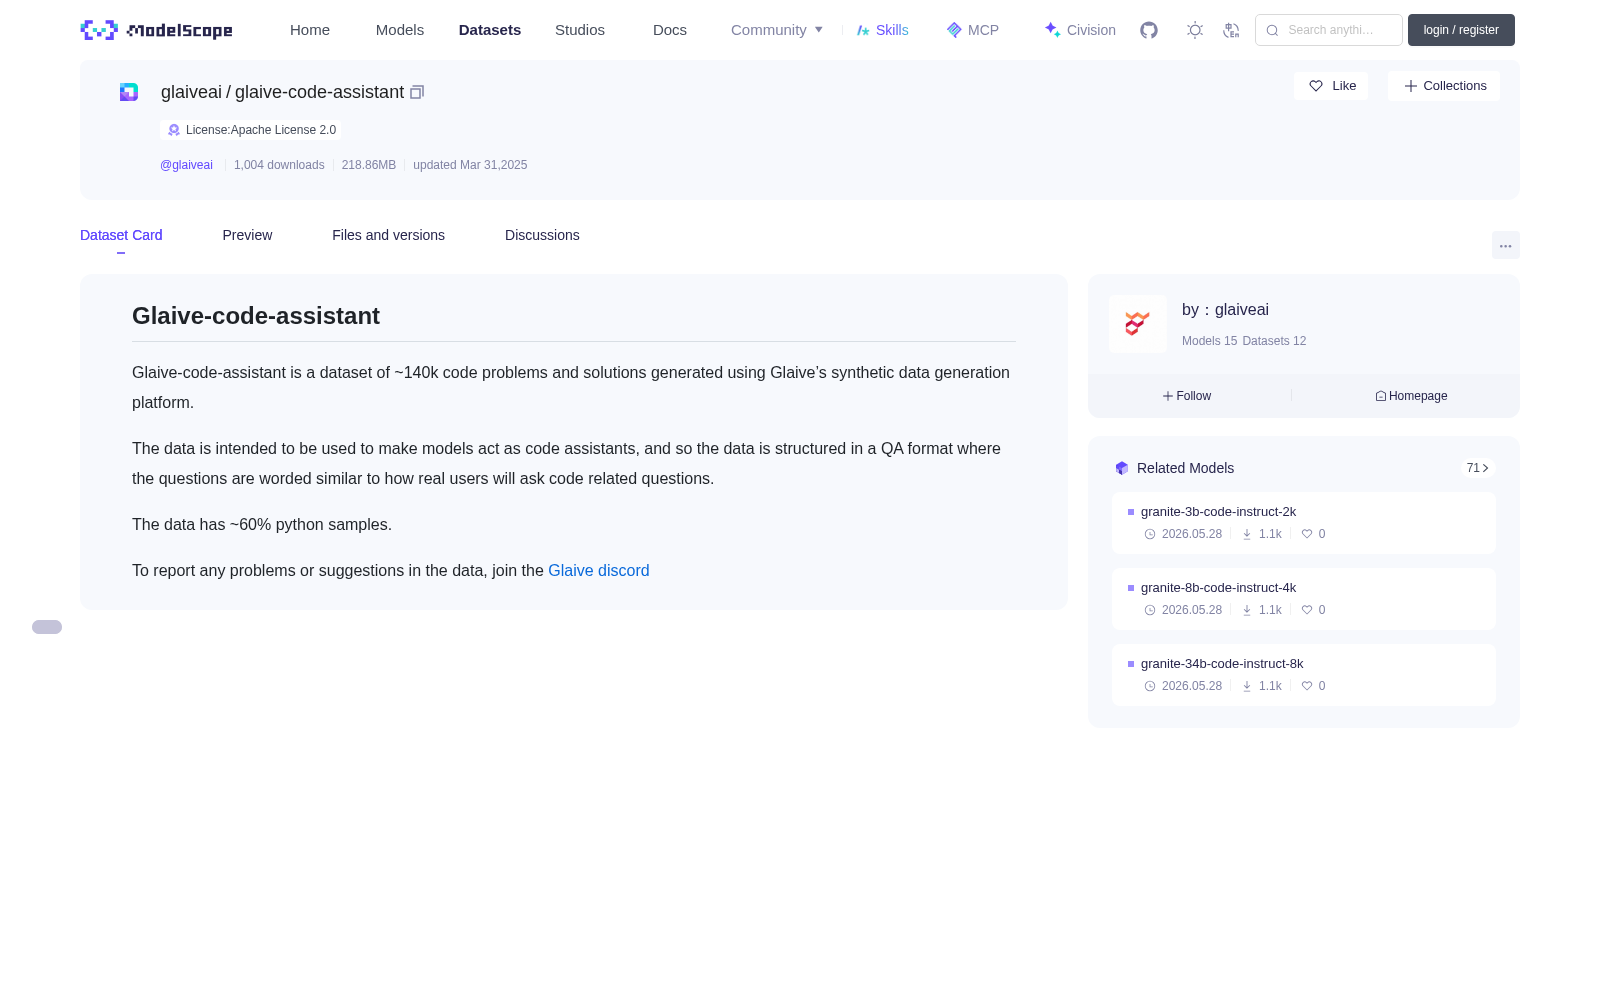Screen dimensions: 1600x1000
Task: Open the Glaive discord link
Action: pyautogui.click(x=599, y=570)
